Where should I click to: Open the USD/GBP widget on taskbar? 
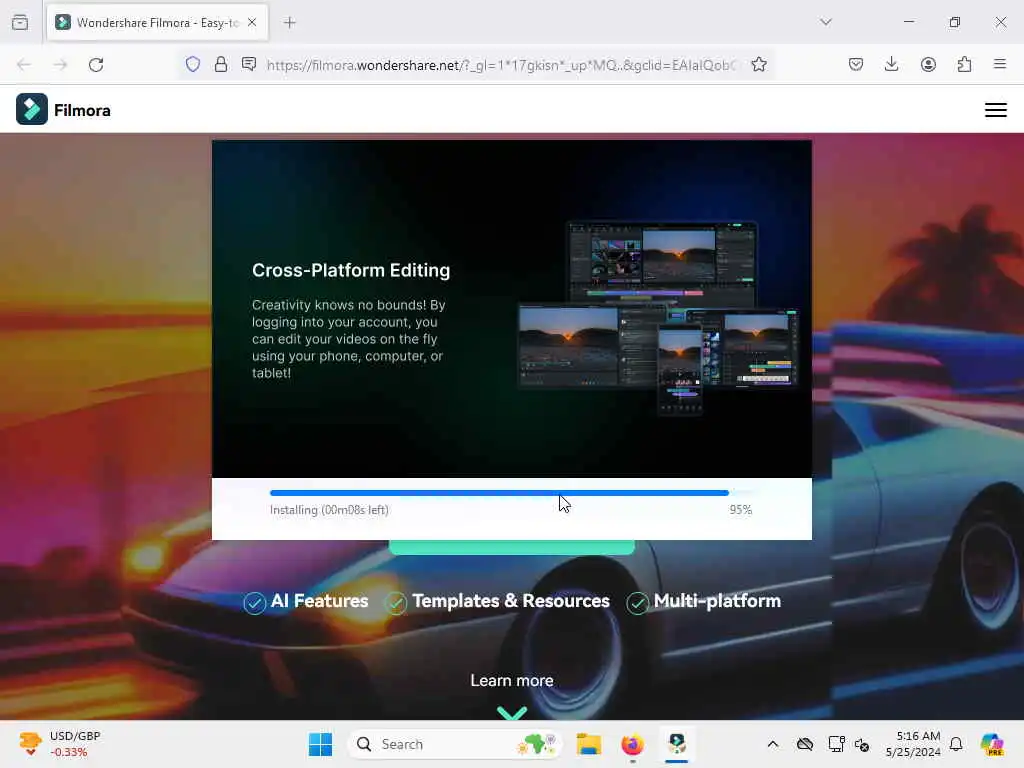point(60,744)
